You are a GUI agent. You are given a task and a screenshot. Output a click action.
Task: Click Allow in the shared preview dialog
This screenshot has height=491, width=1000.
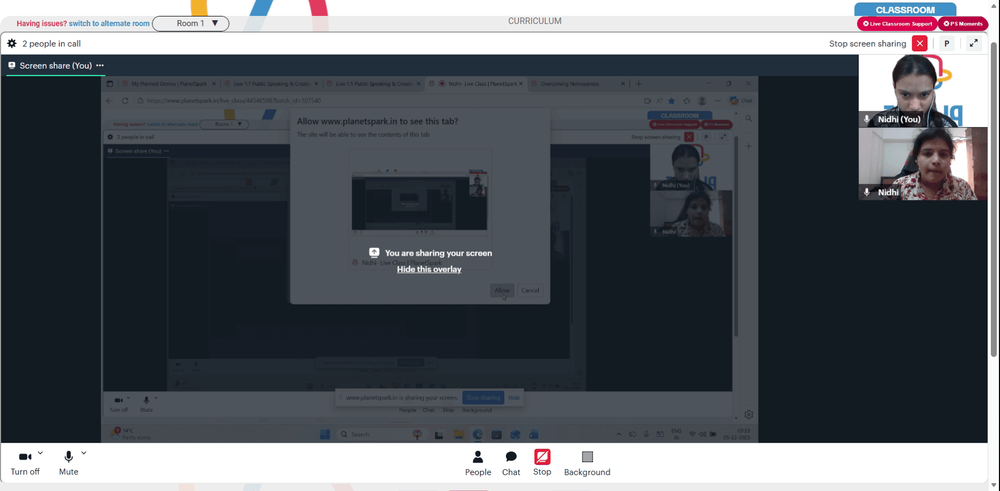tap(502, 290)
